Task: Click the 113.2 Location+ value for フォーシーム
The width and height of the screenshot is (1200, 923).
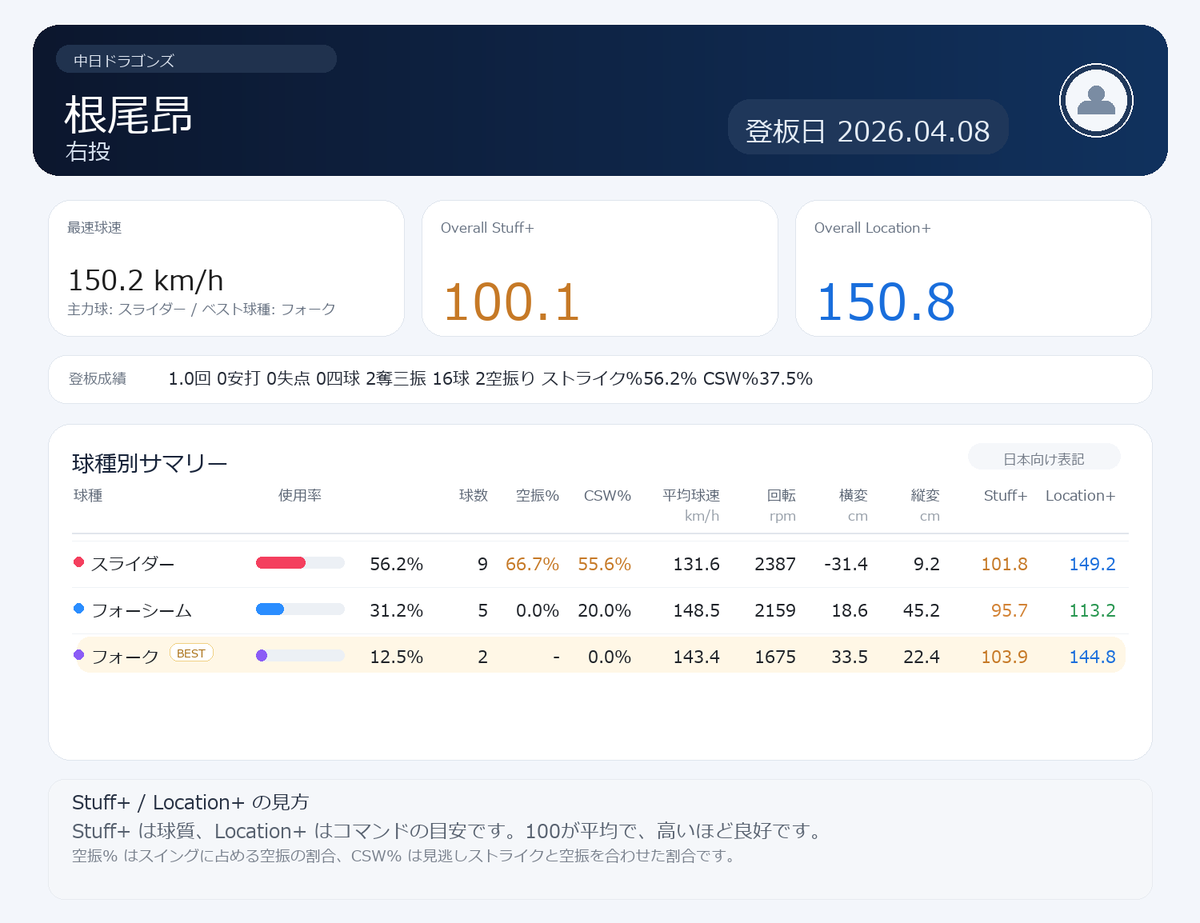Action: [1092, 610]
